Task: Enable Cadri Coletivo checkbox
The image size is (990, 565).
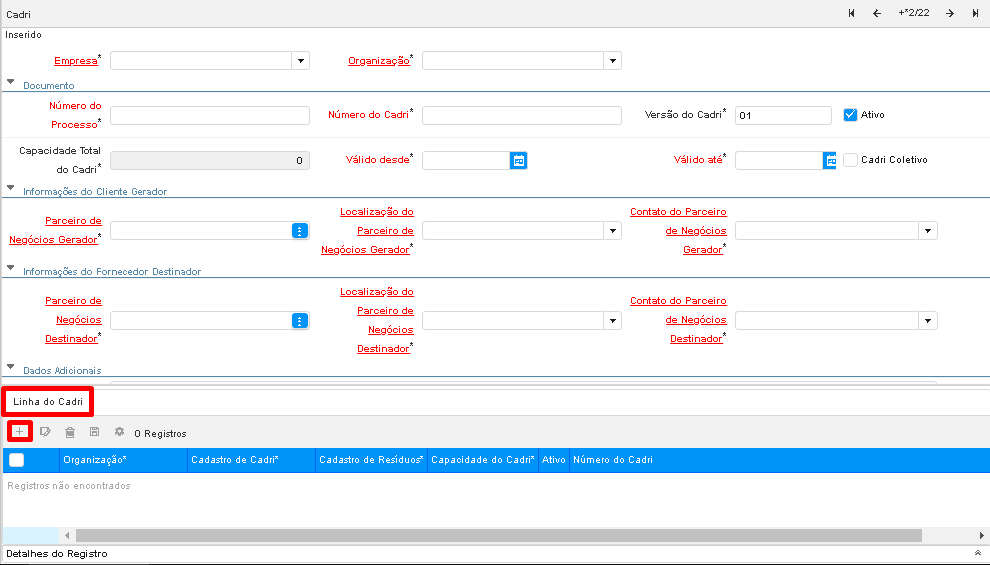Action: [x=850, y=160]
